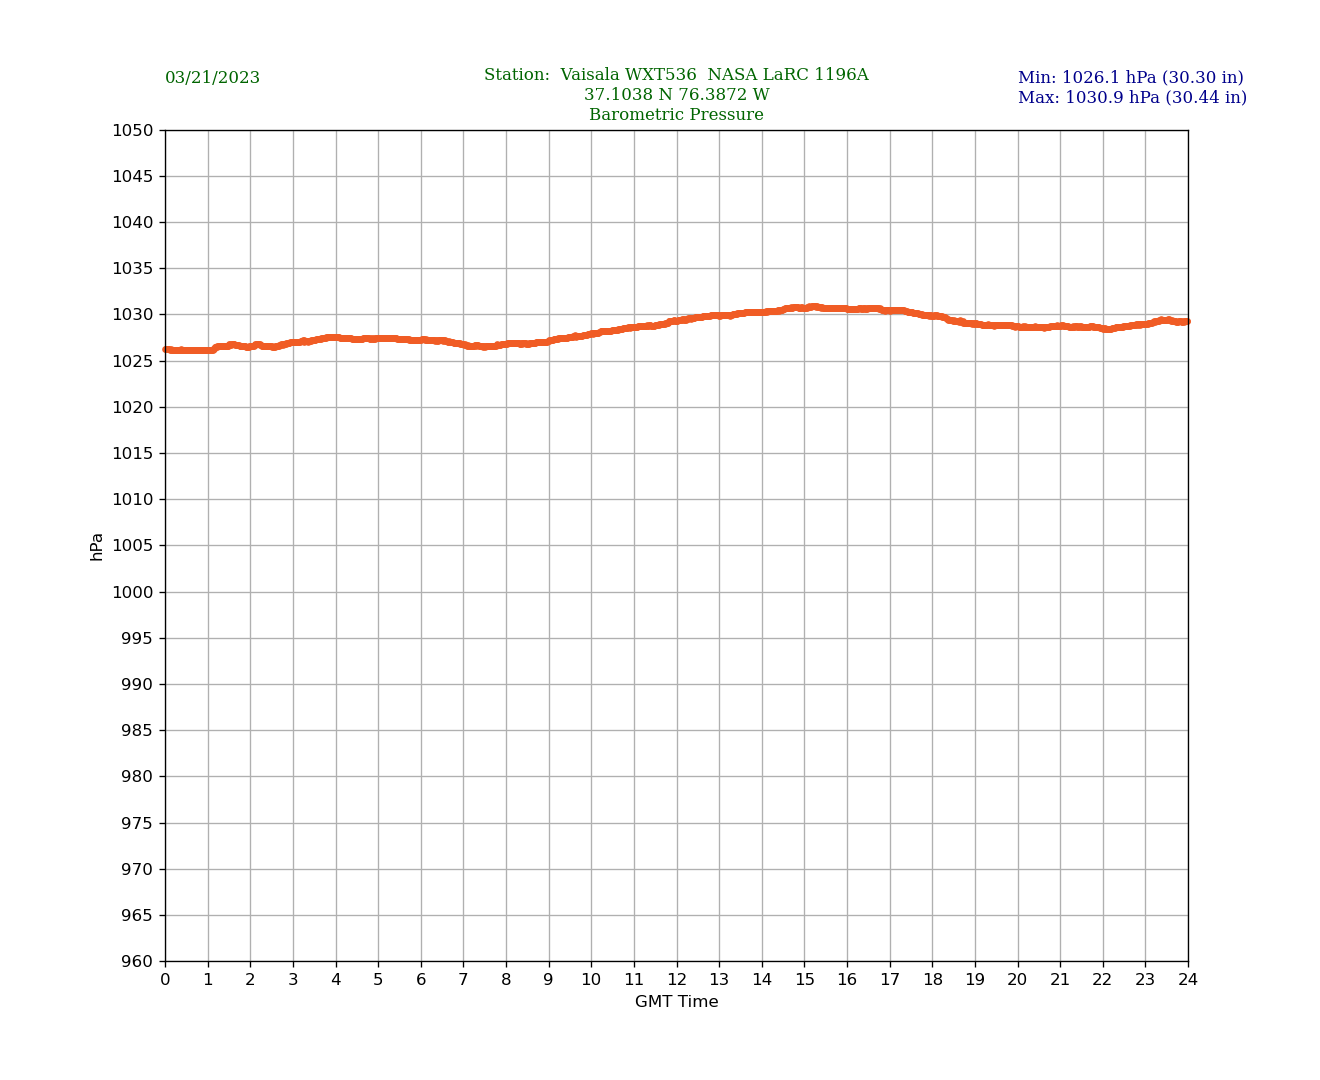This screenshot has height=1080, width=1320.
Task: Click the pressure line's start at hour 0
Action: 167,350
